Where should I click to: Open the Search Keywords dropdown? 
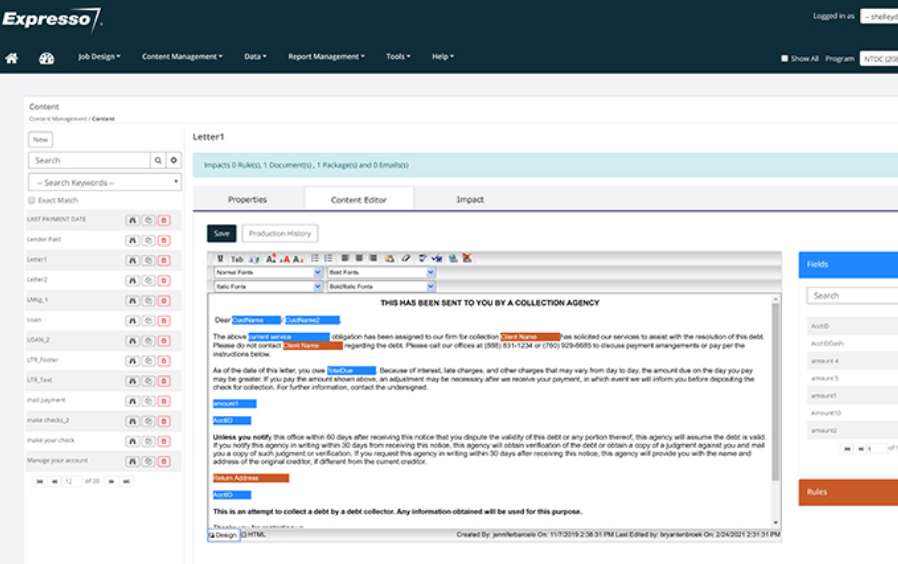pos(105,183)
